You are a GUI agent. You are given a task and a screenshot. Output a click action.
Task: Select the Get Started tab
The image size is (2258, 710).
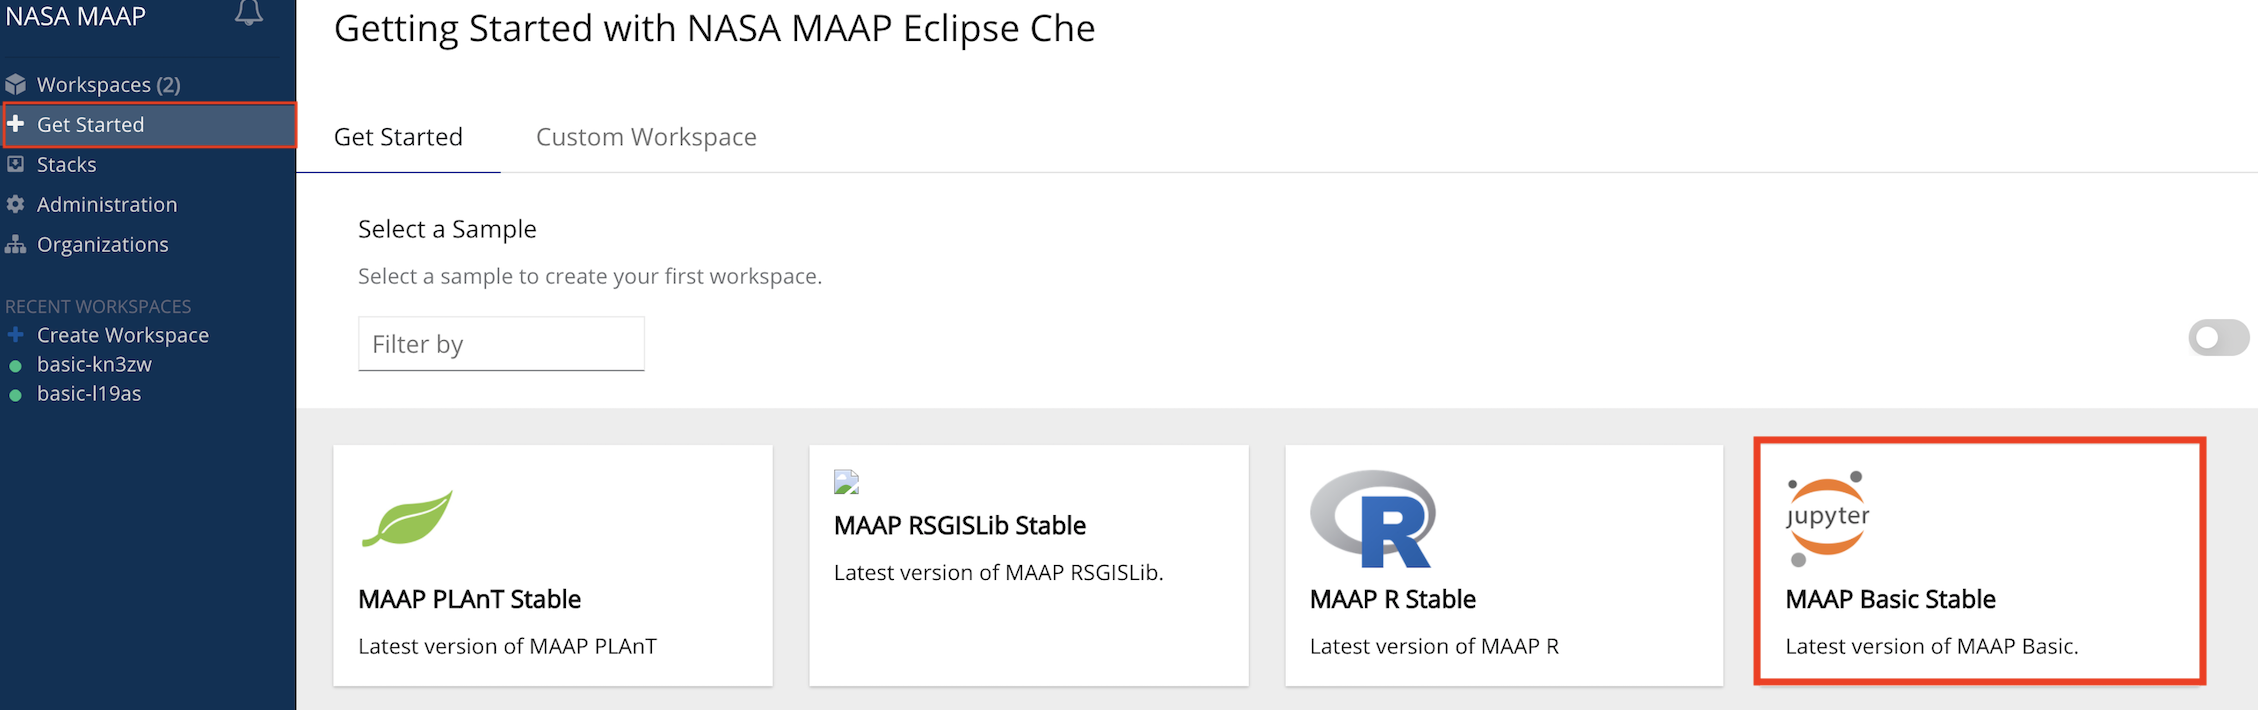coord(398,137)
